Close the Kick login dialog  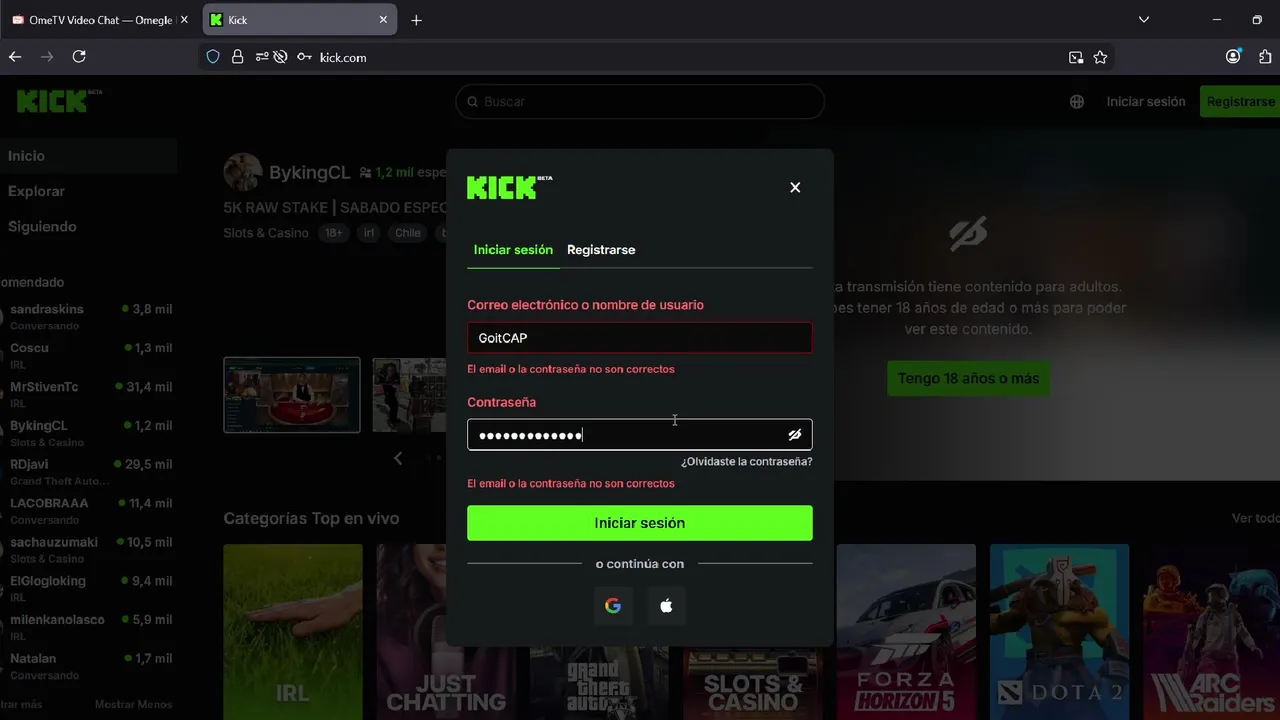pos(795,187)
